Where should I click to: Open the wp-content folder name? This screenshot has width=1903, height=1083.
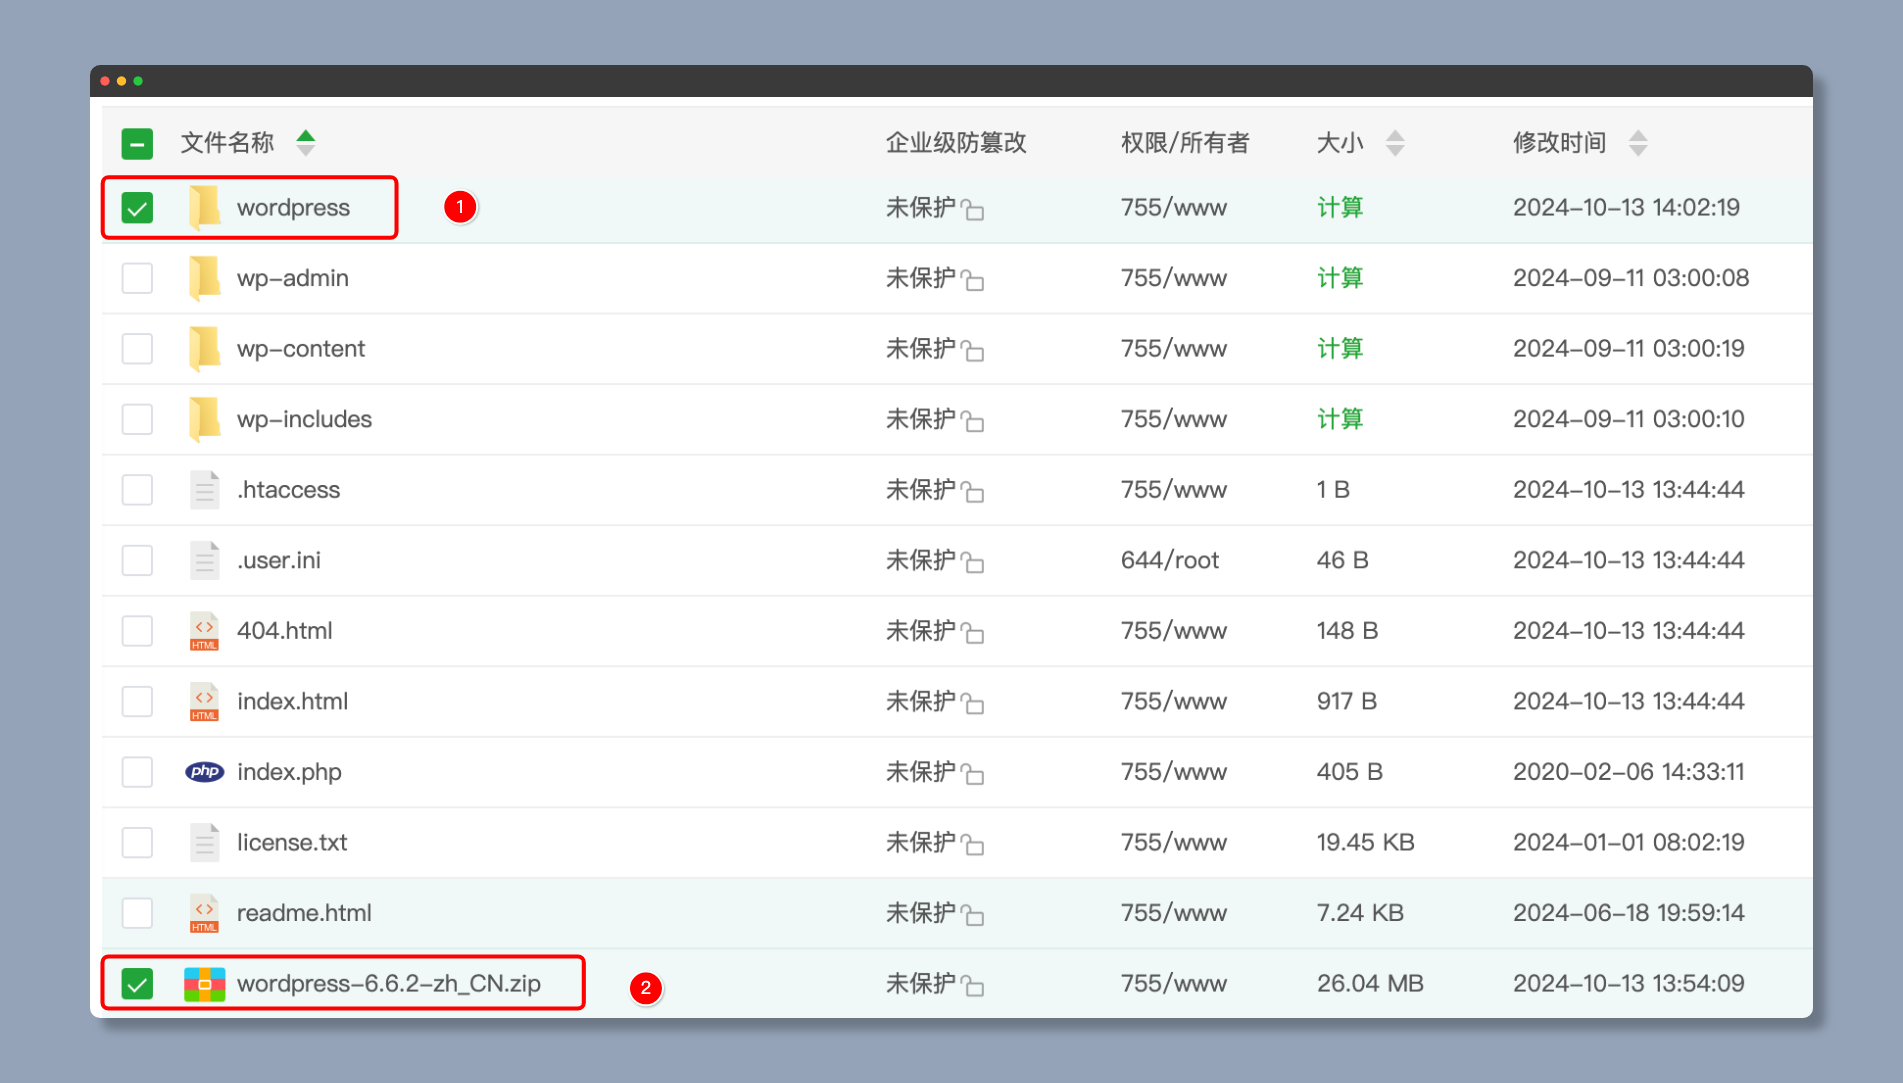click(x=301, y=349)
